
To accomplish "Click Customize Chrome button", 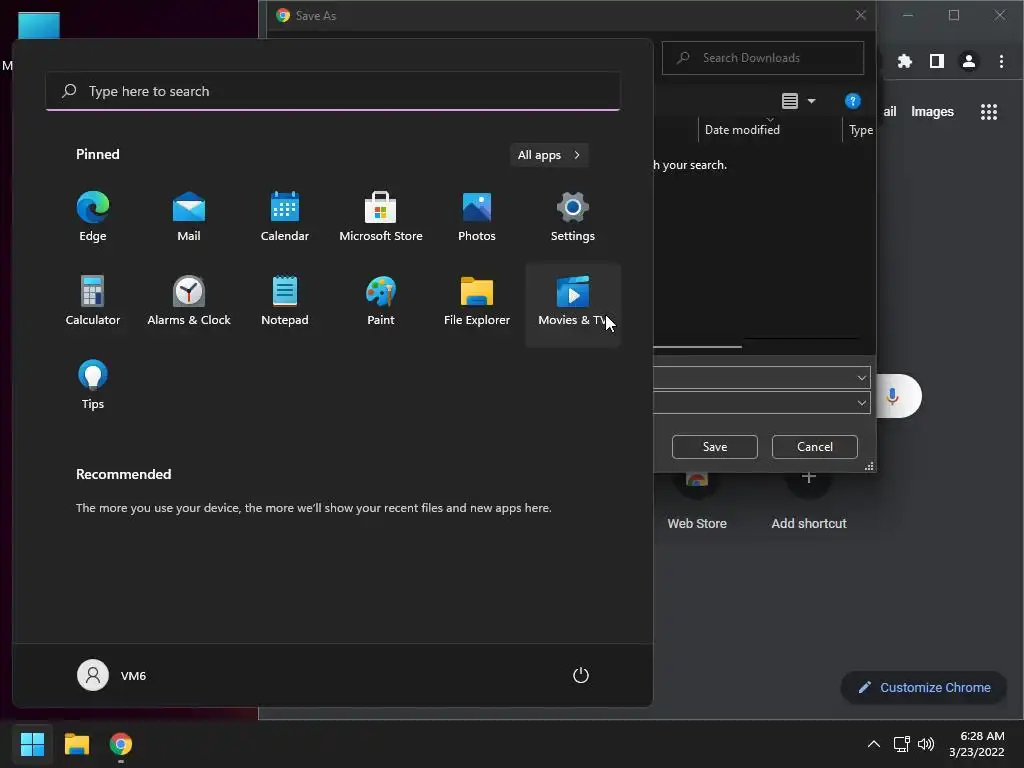I will coord(923,687).
